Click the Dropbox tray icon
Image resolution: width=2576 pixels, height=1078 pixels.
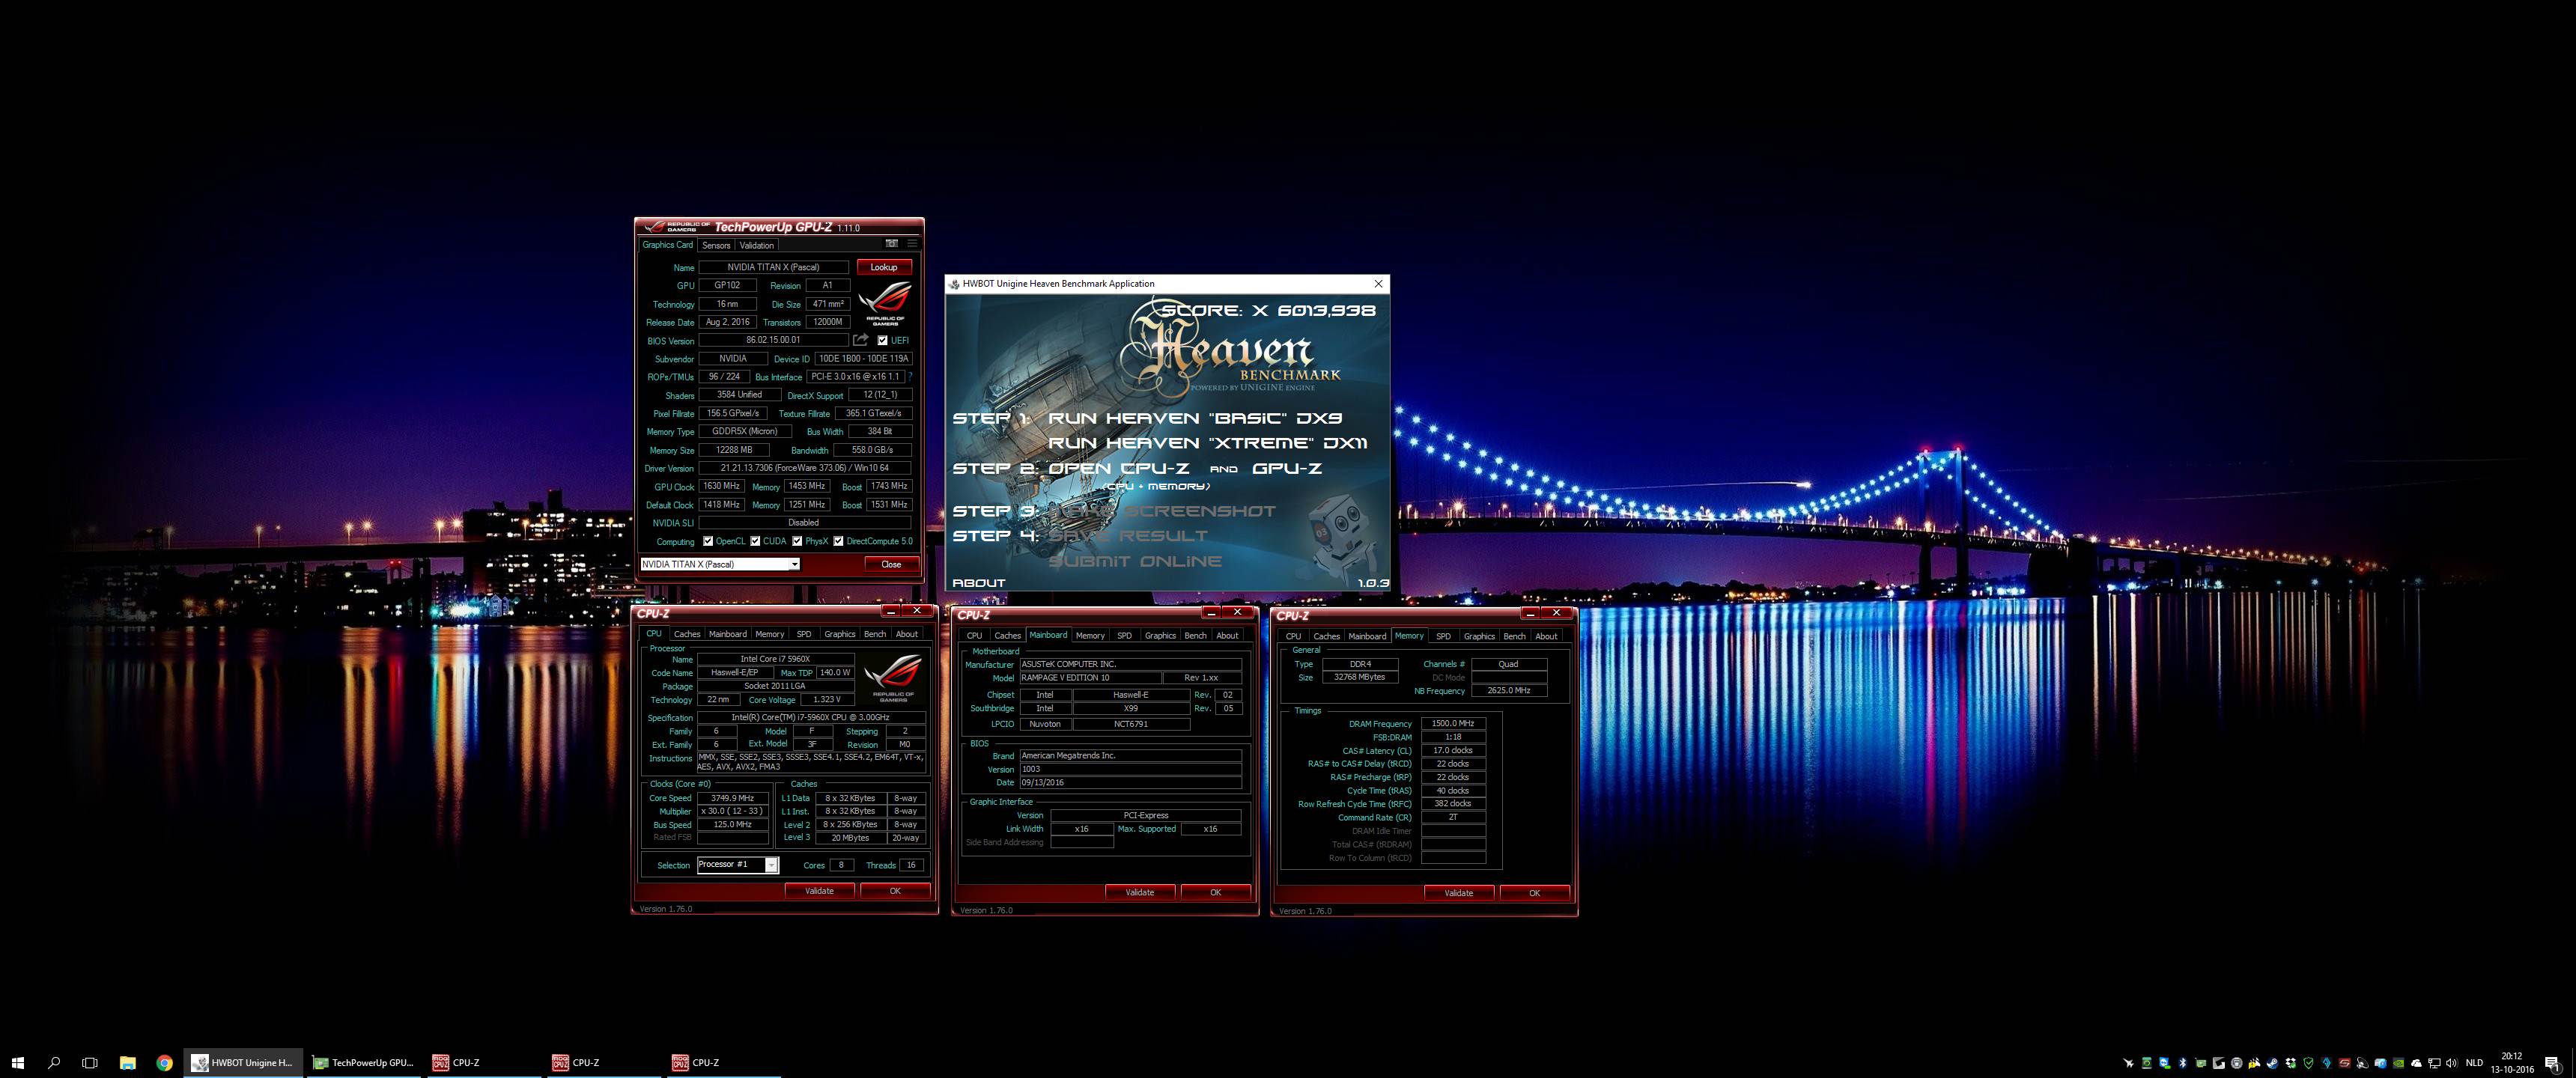coord(2291,1063)
